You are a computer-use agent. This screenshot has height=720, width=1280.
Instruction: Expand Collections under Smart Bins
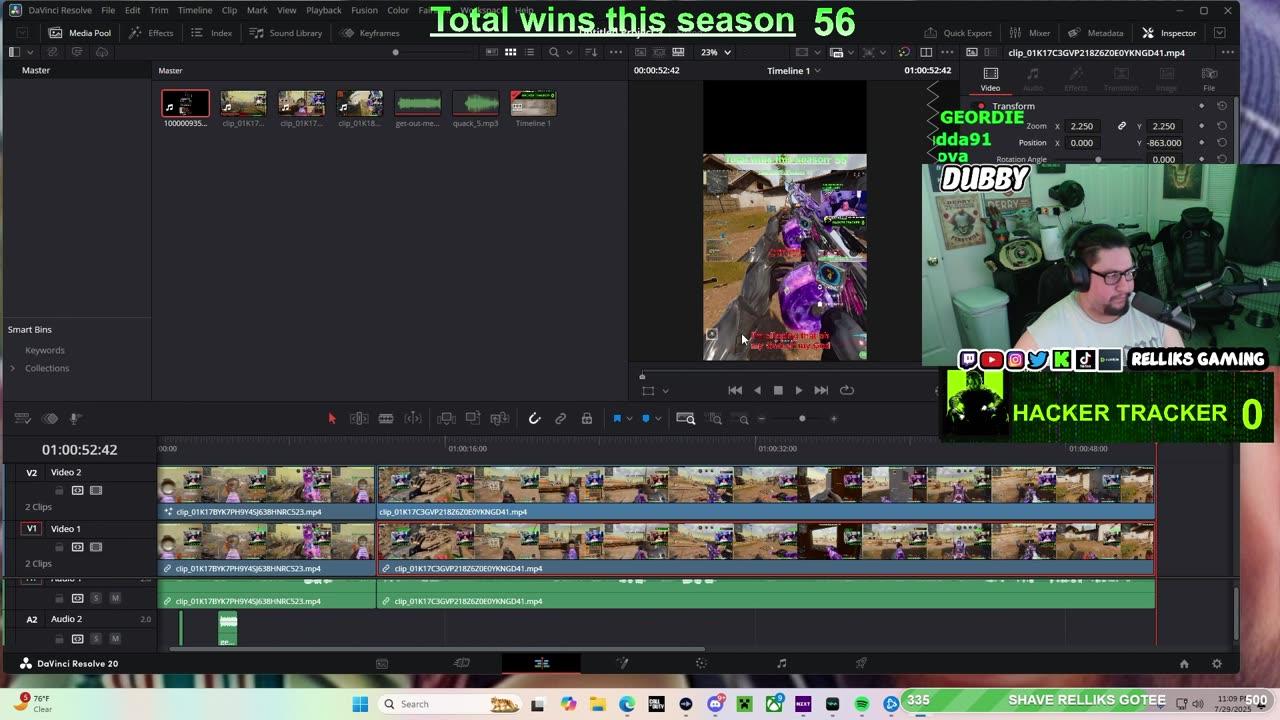tap(12, 368)
